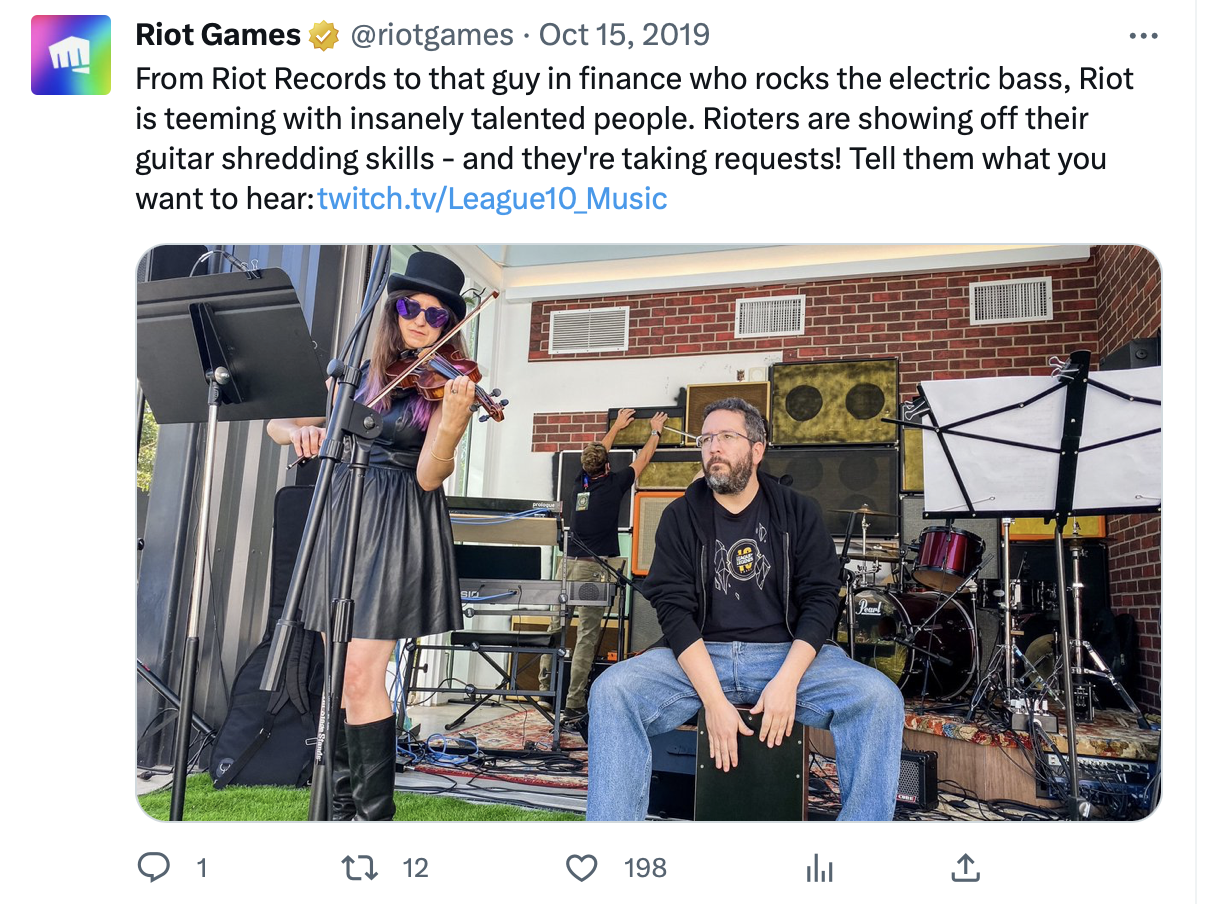Click the tweet body text about Riot Records
This screenshot has height=904, width=1210.
[x=635, y=139]
